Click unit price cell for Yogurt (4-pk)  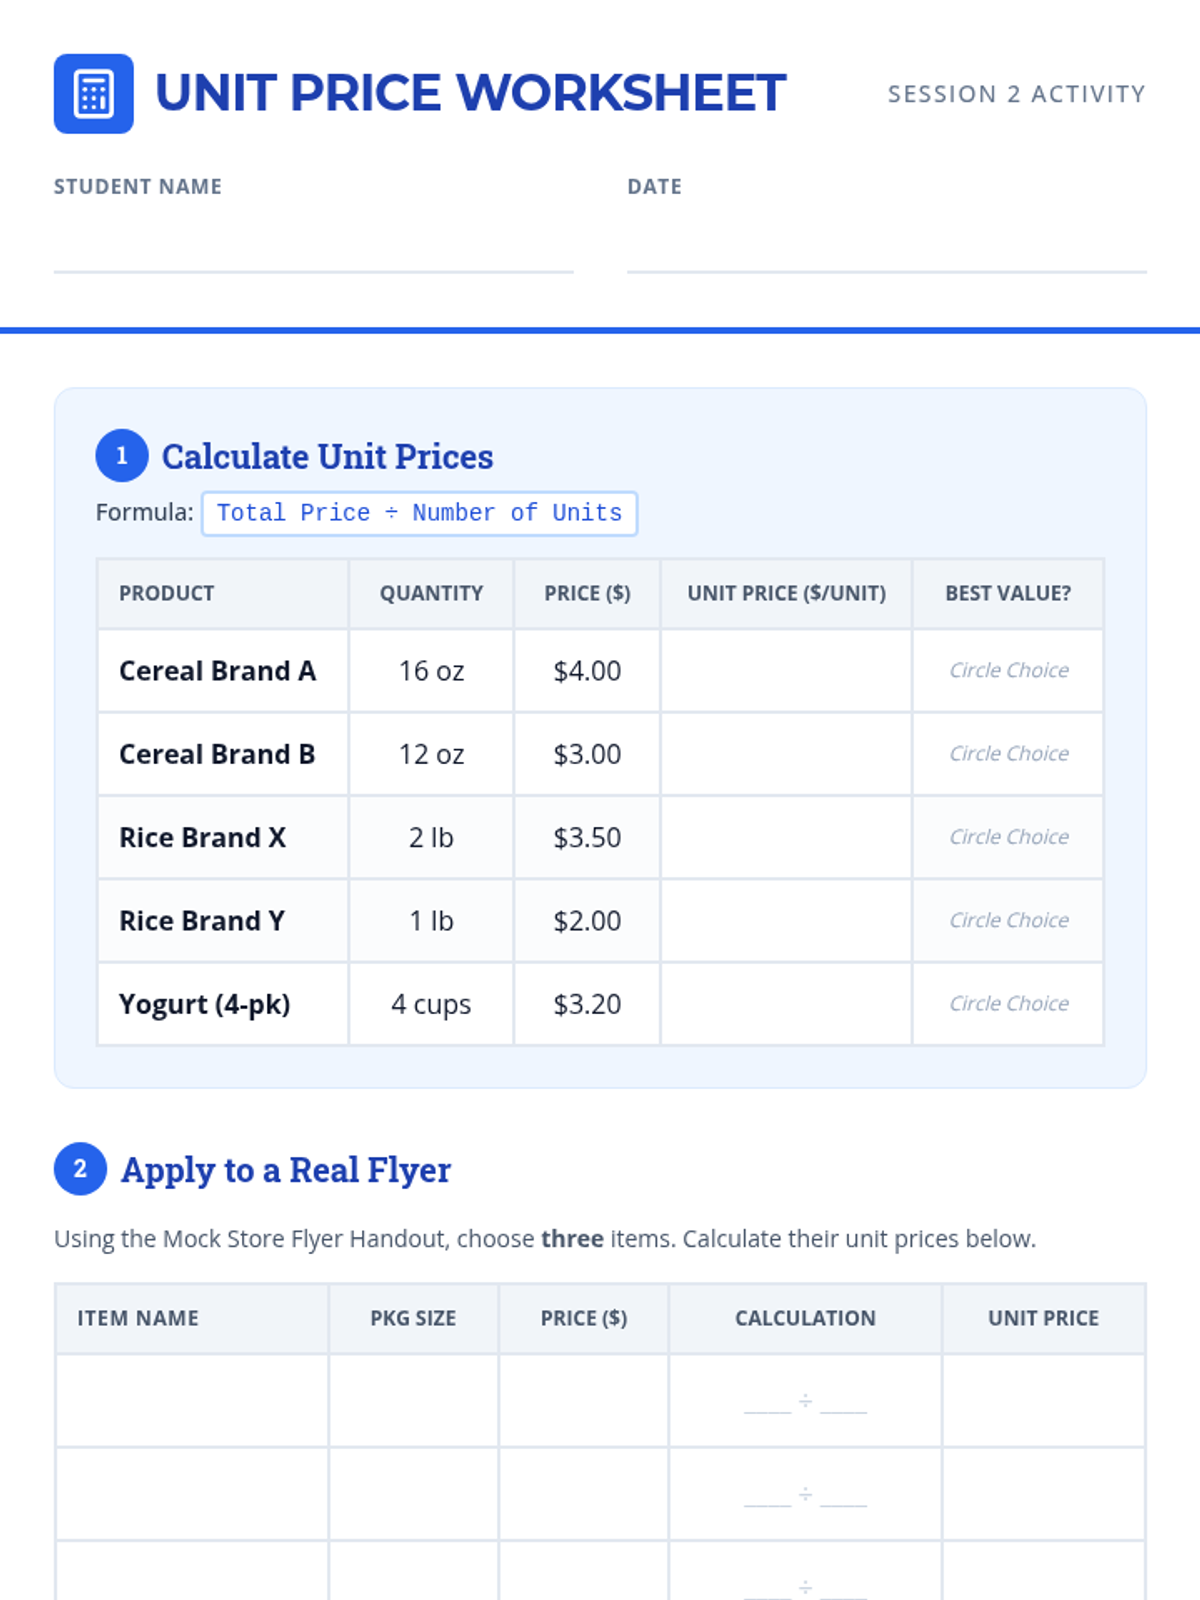coord(786,1004)
